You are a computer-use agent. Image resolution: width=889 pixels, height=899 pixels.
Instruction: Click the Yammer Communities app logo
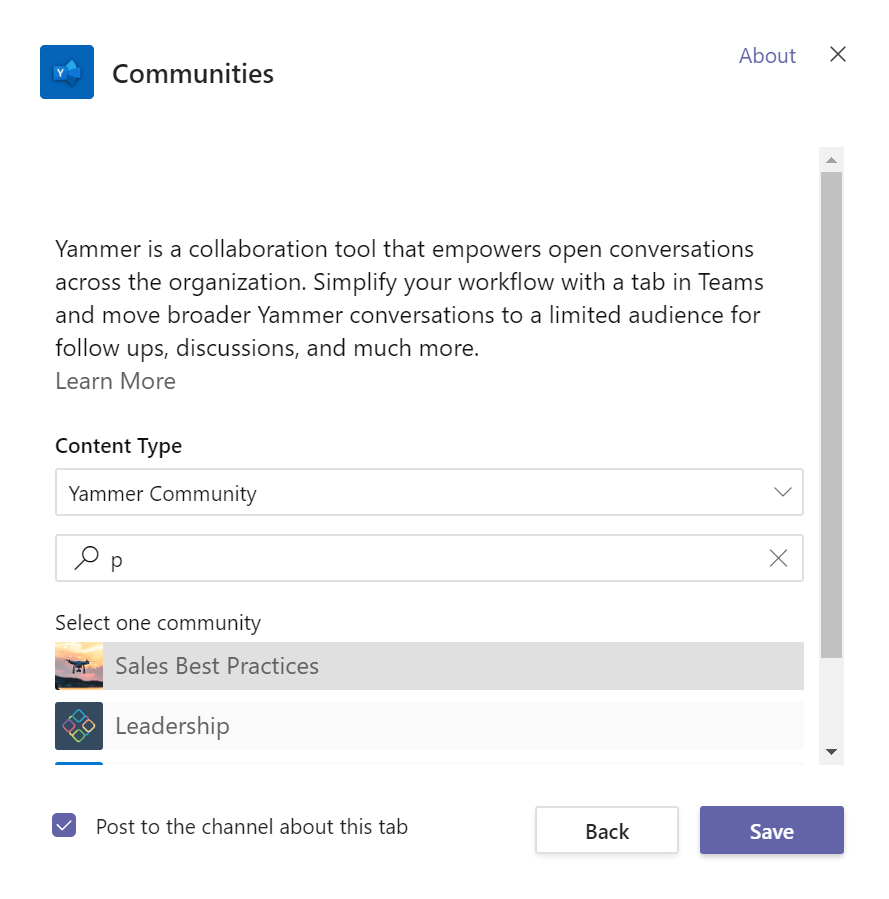[67, 72]
